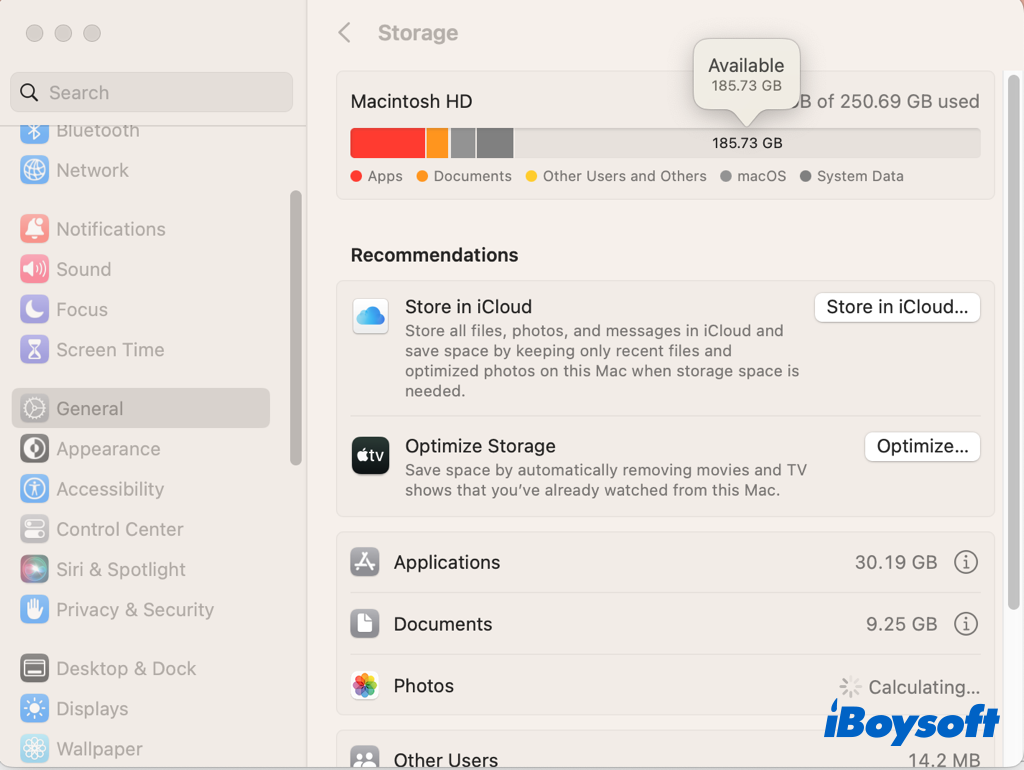Open Notifications bell icon in sidebar
1024x770 pixels.
[34, 229]
